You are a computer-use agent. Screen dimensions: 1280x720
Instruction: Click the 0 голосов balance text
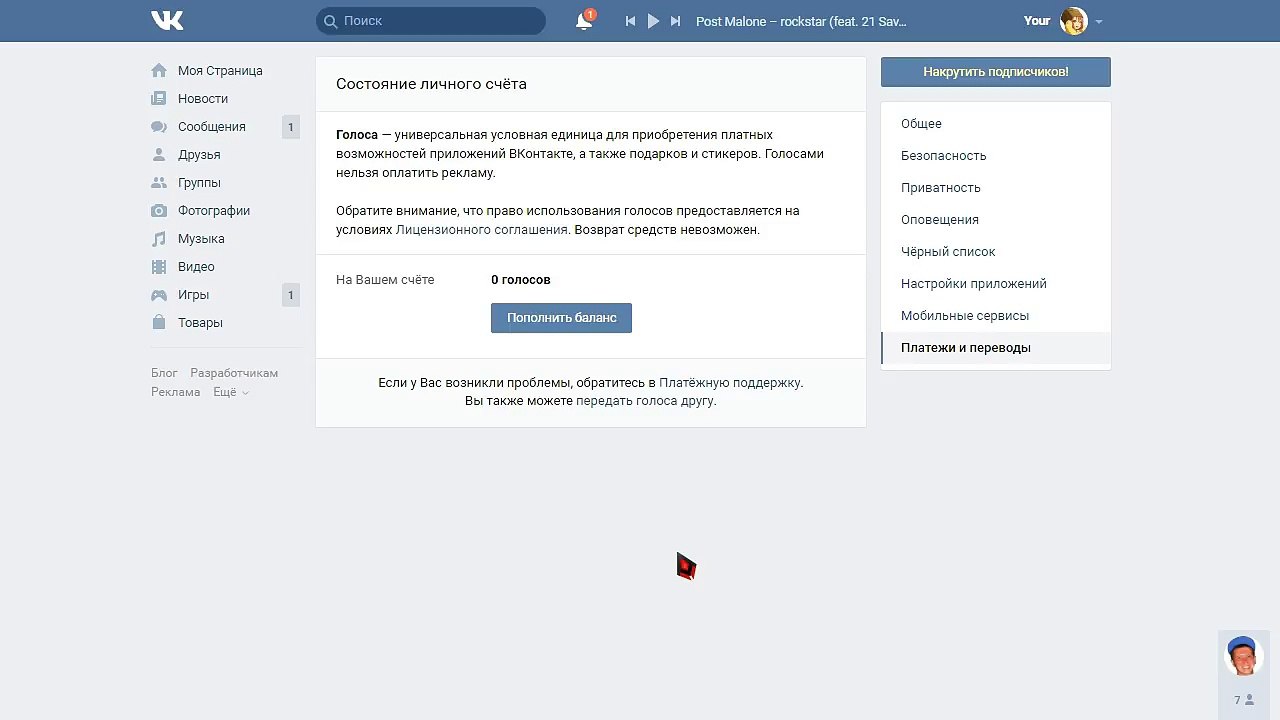pos(521,280)
